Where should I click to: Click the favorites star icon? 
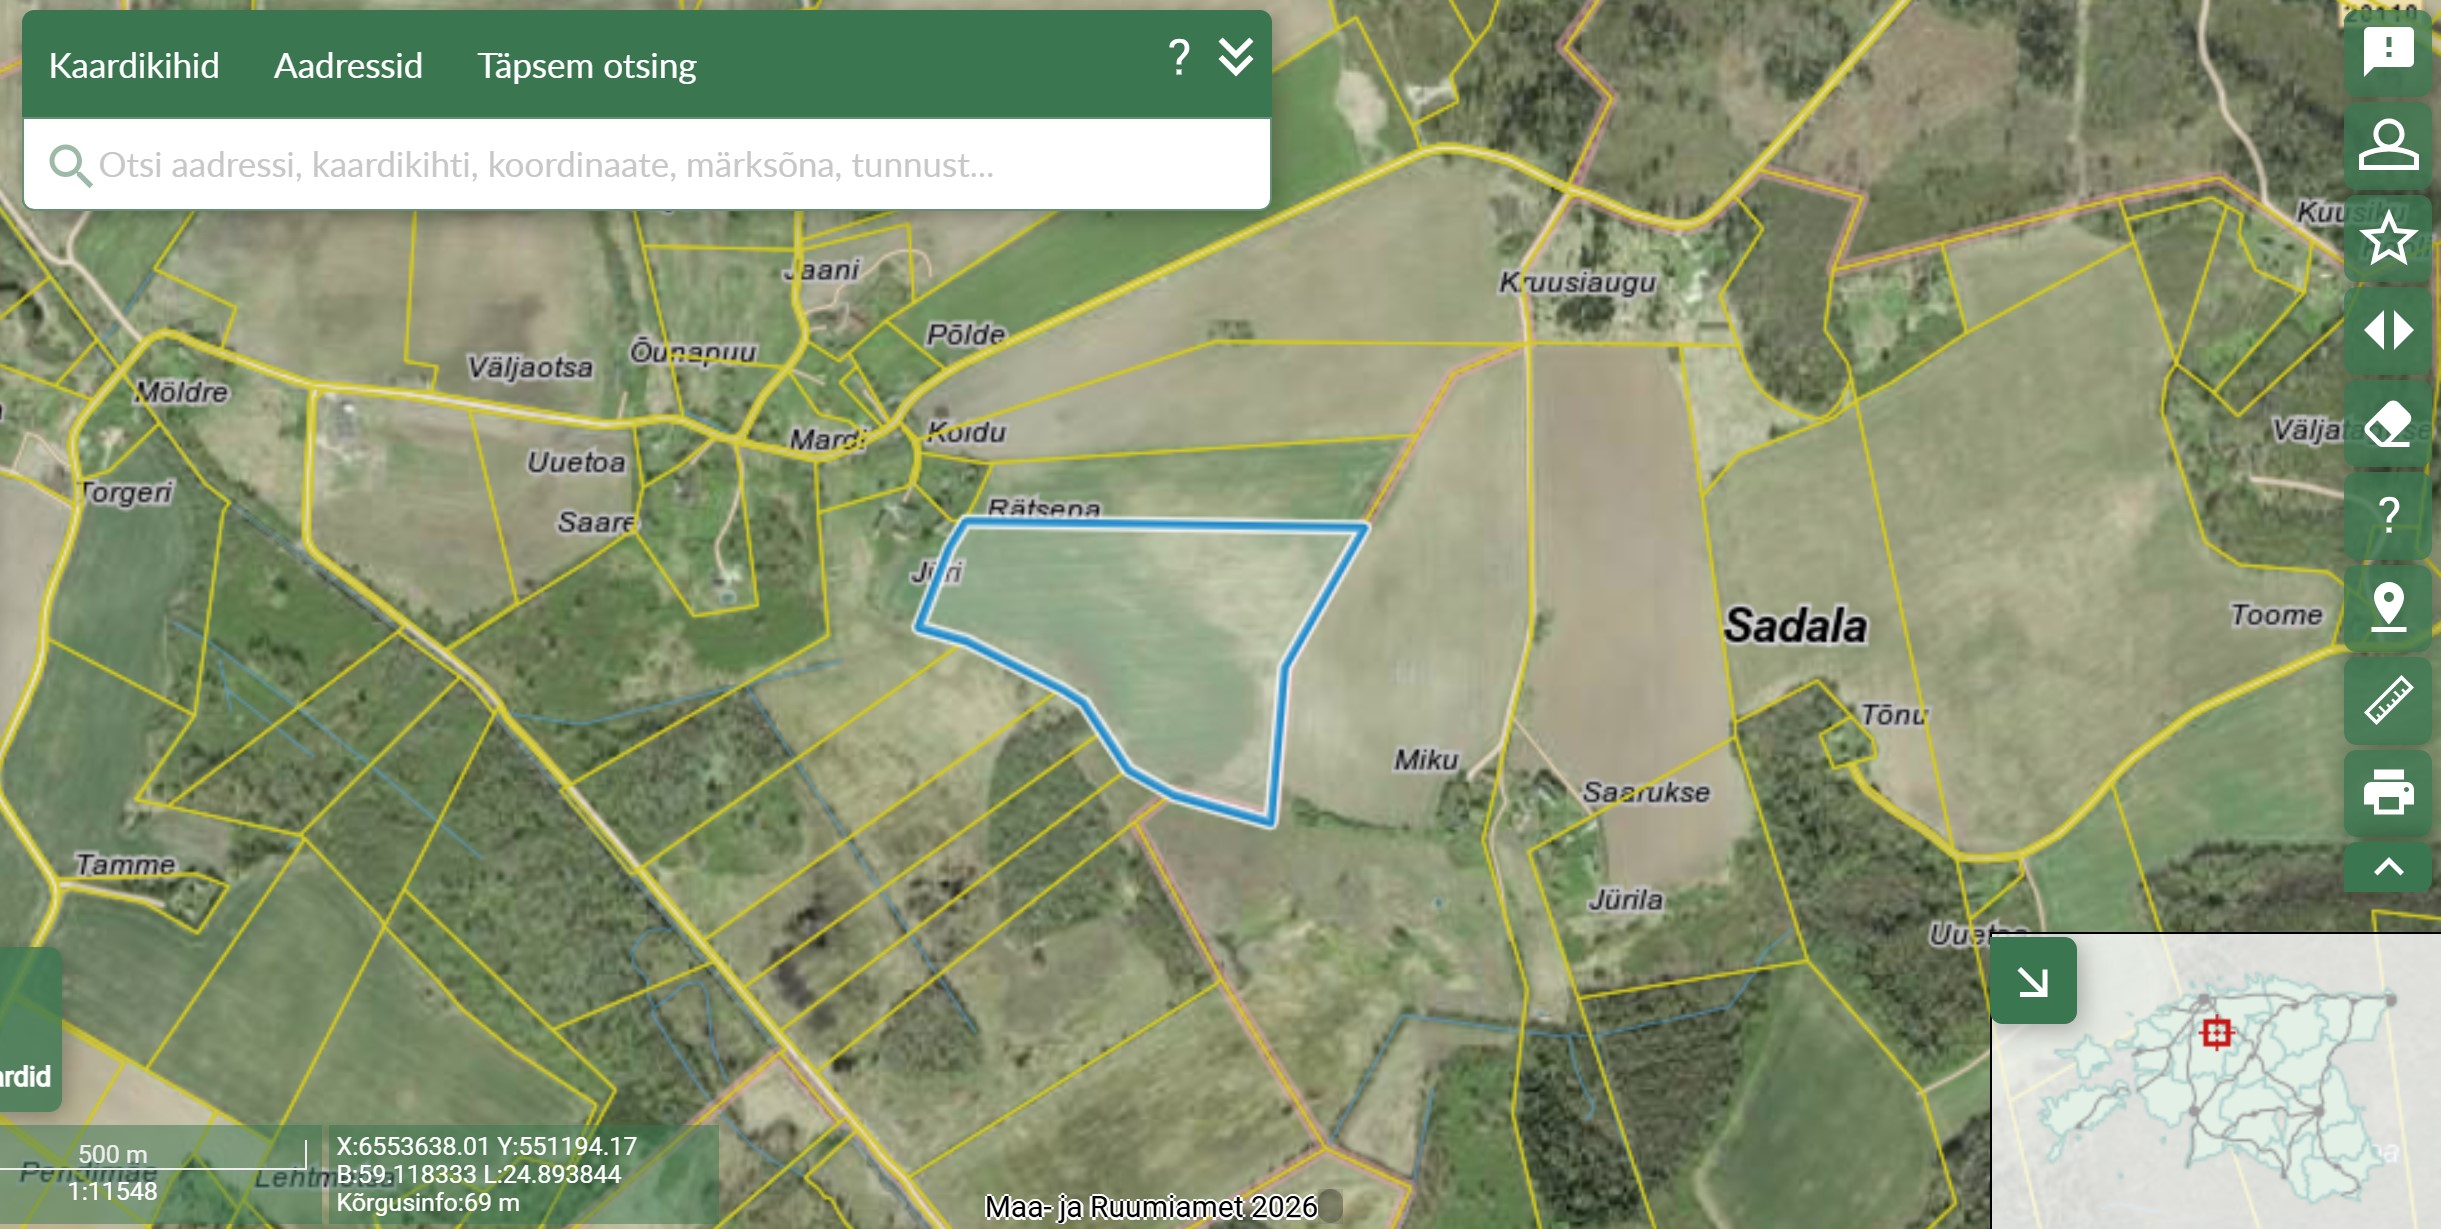pos(2388,238)
